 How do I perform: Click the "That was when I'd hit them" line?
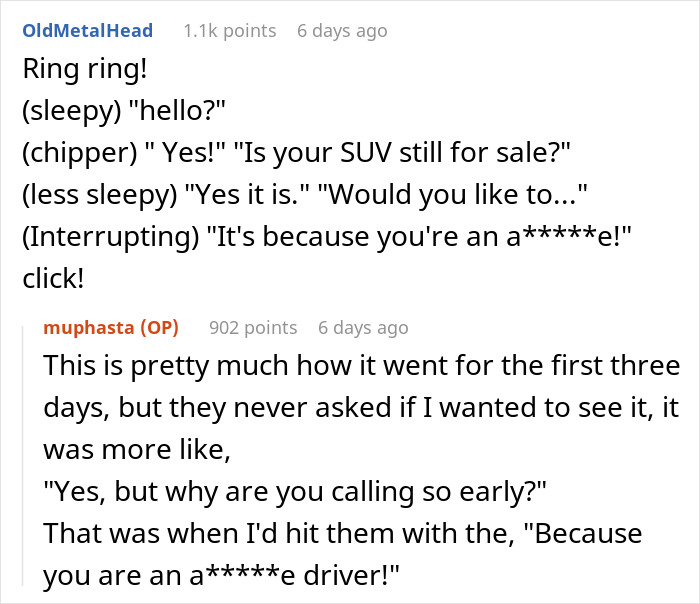[343, 533]
